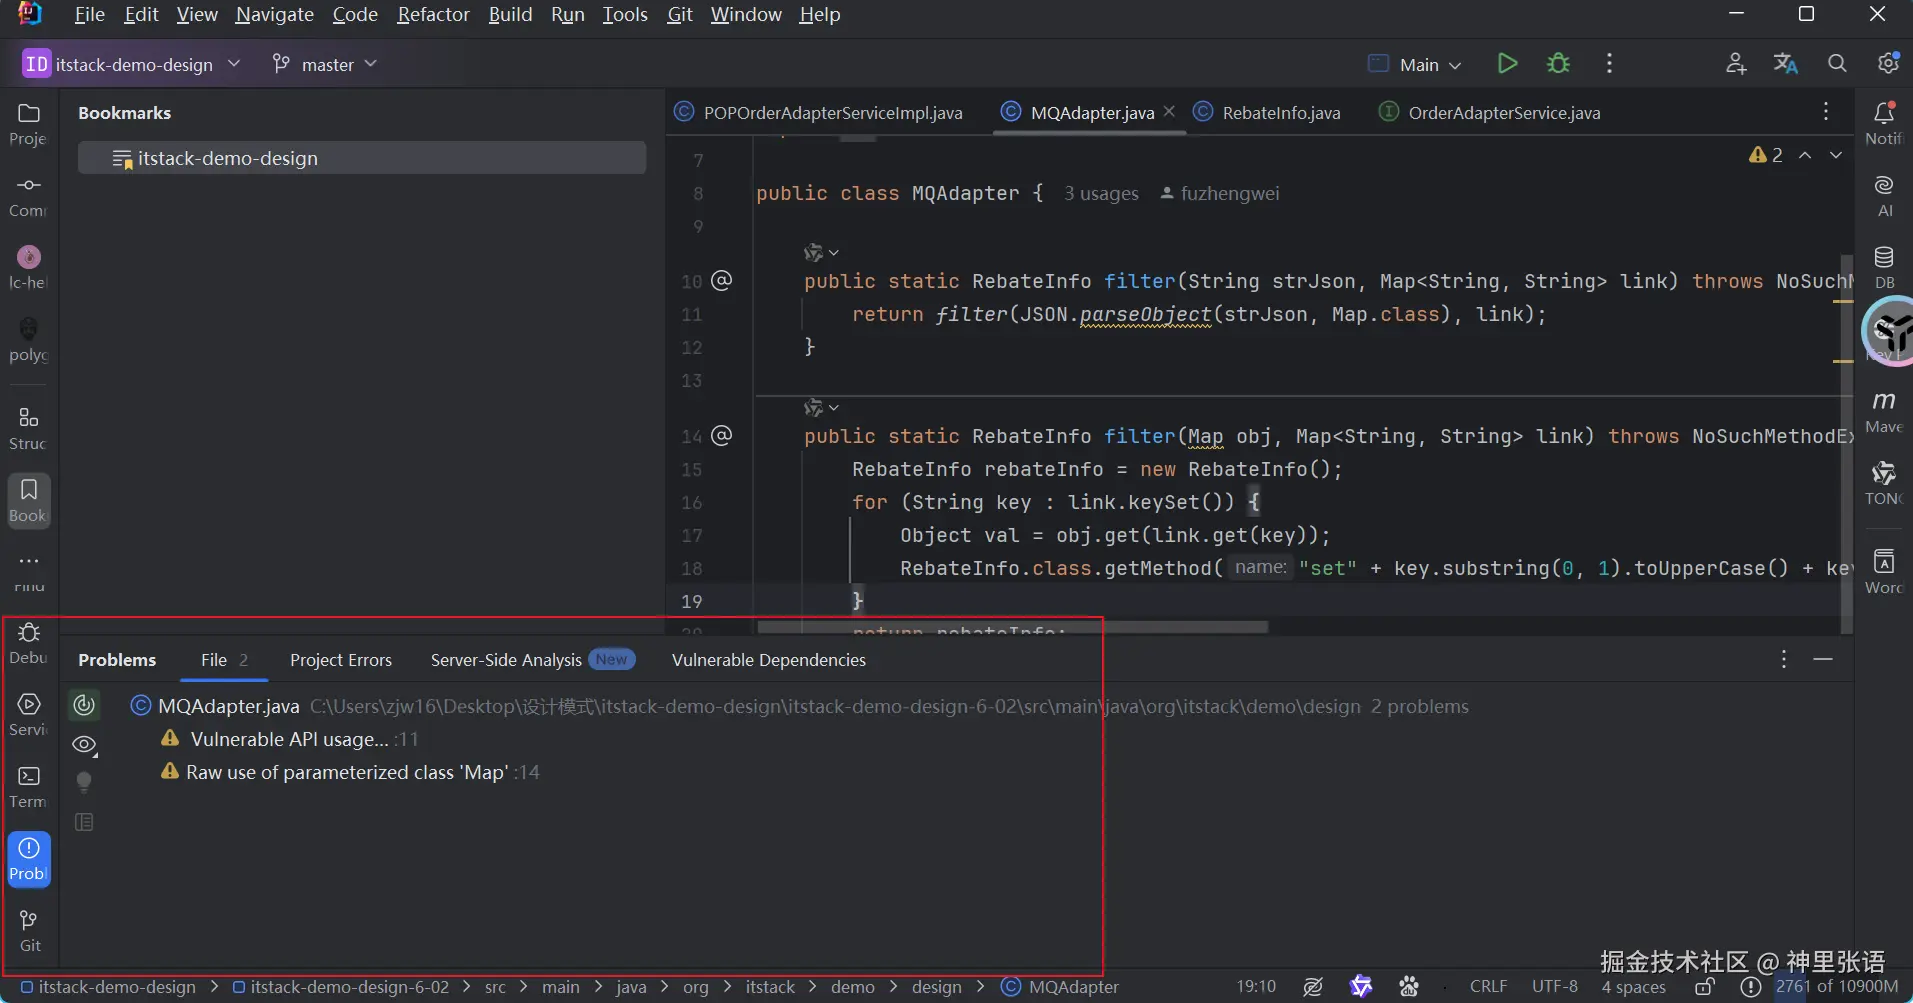Image resolution: width=1913 pixels, height=1003 pixels.
Task: Open Problems panel options (three dots)
Action: 1783,660
